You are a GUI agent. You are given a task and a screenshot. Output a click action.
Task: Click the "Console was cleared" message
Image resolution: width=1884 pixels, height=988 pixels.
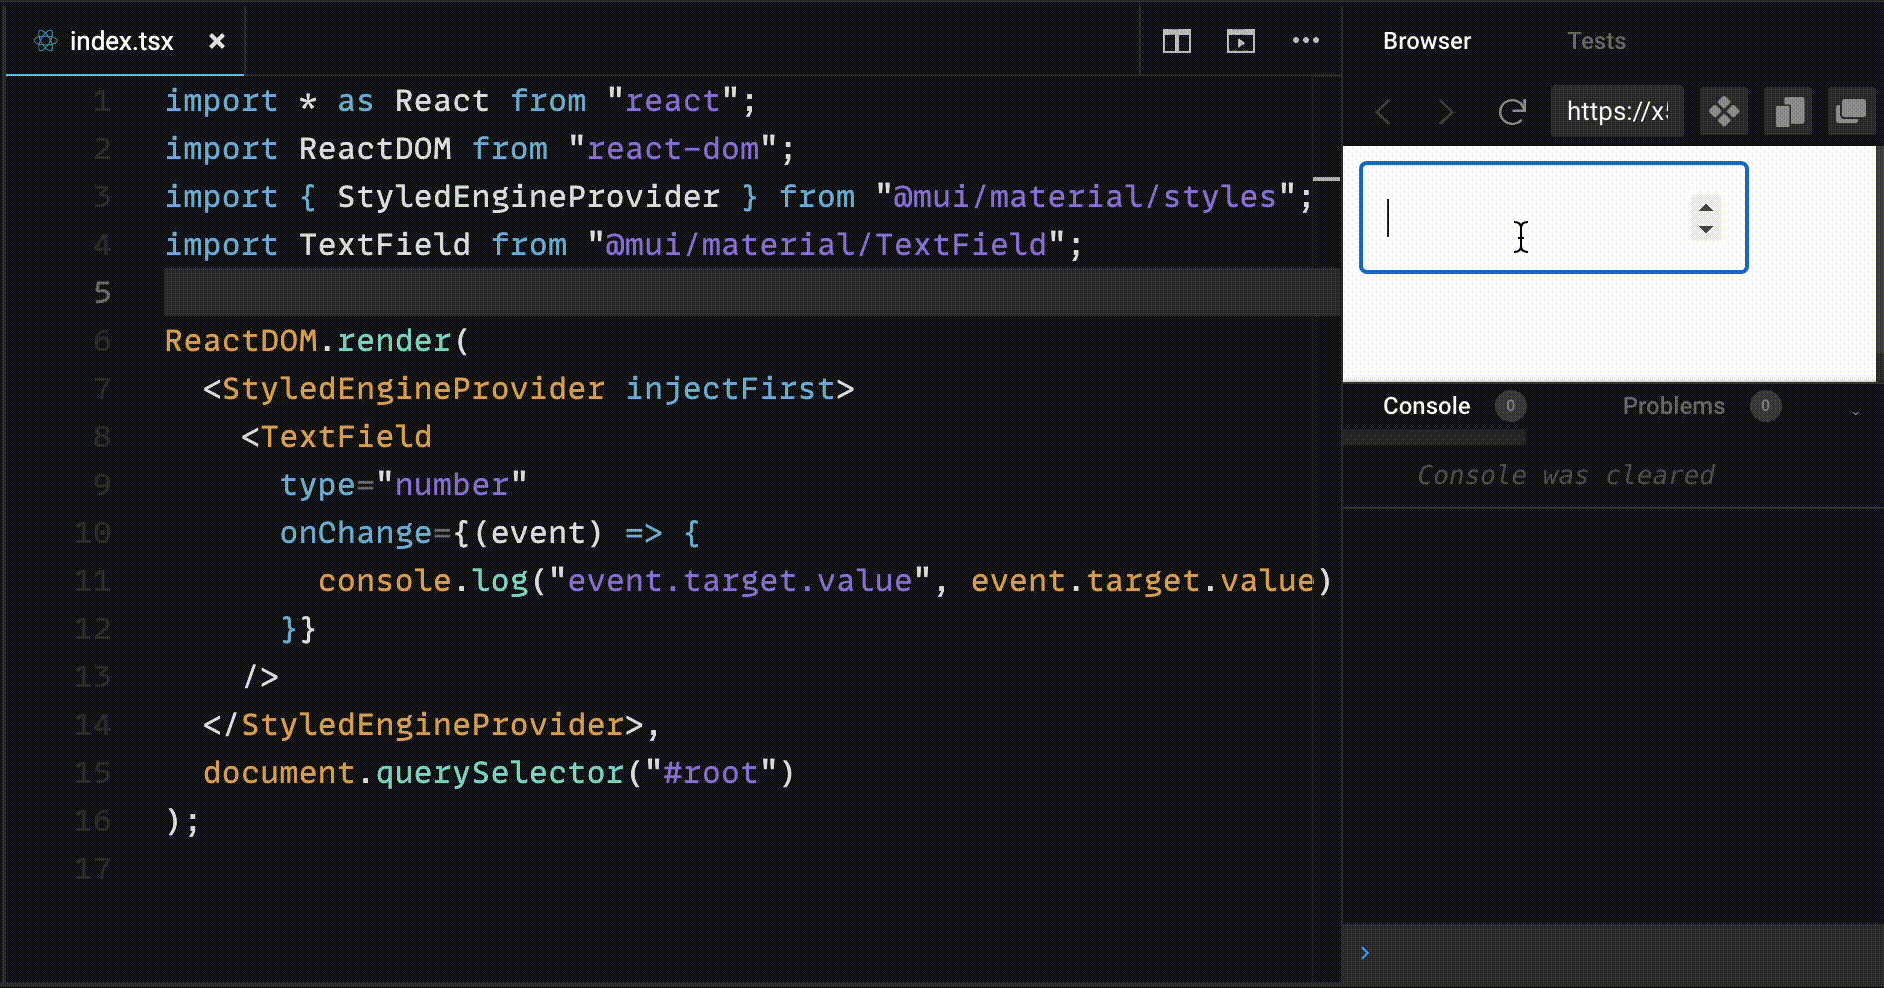[x=1566, y=475]
